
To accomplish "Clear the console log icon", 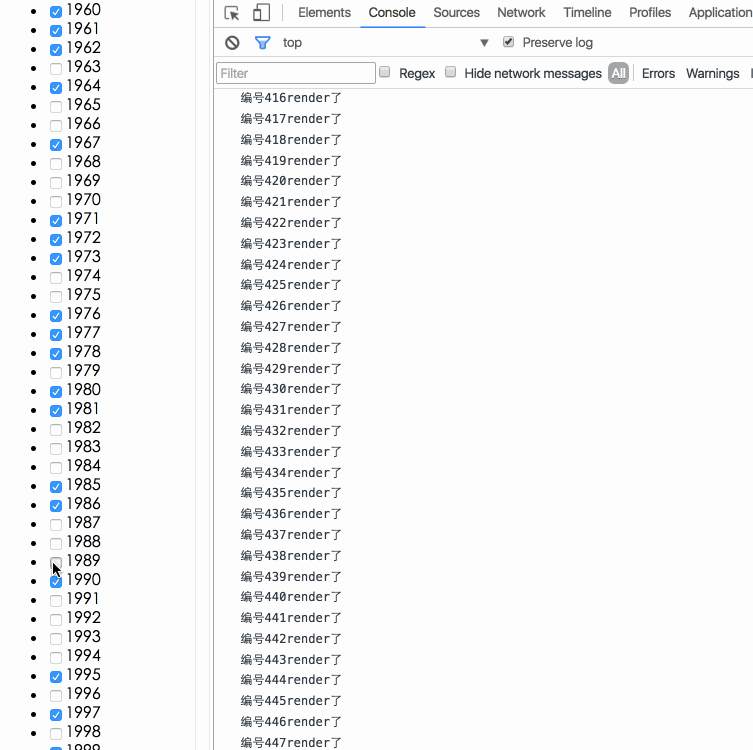I will 232,43.
